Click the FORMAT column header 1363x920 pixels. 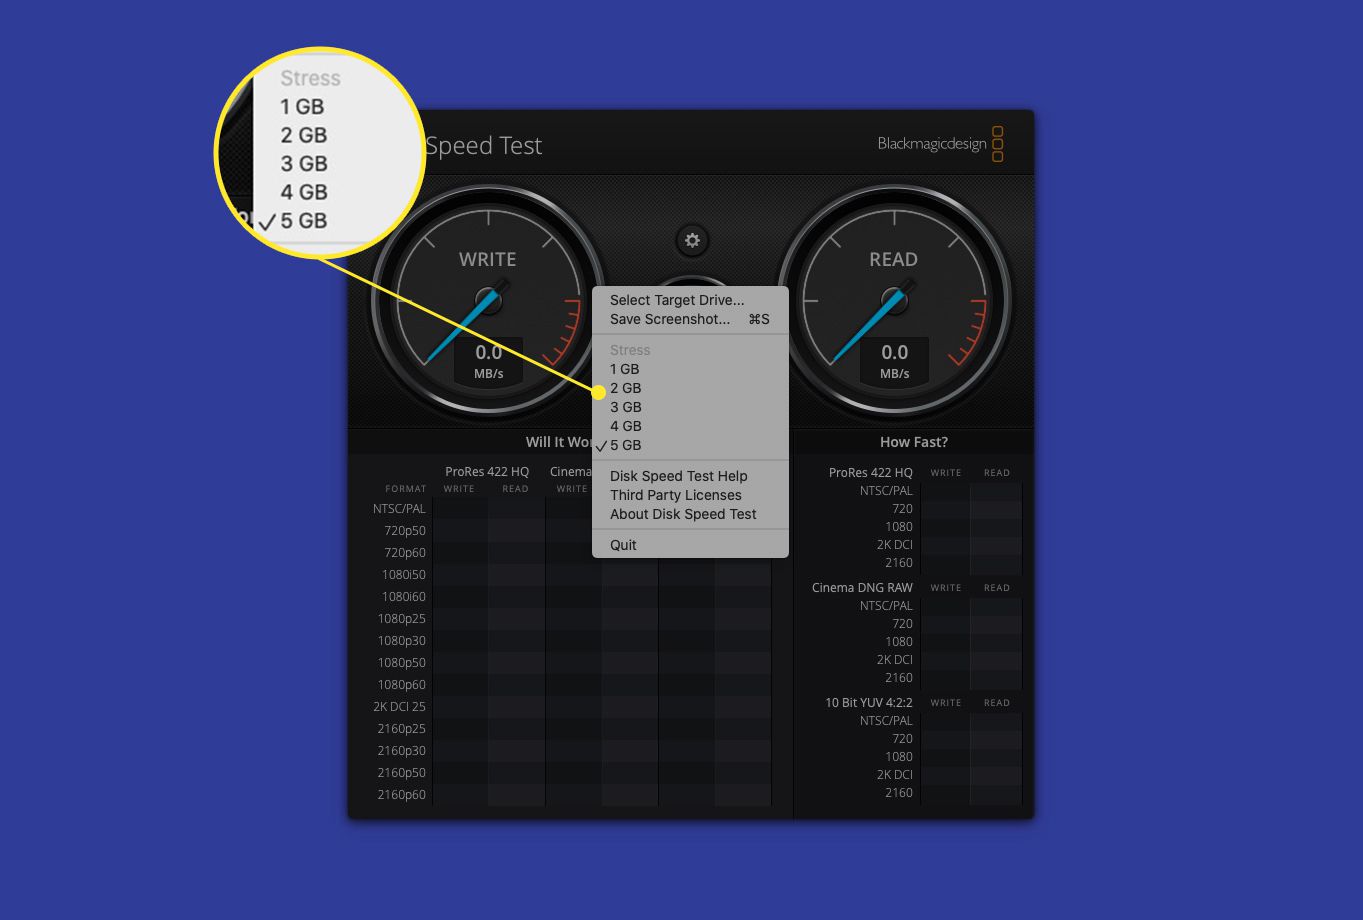pyautogui.click(x=406, y=489)
